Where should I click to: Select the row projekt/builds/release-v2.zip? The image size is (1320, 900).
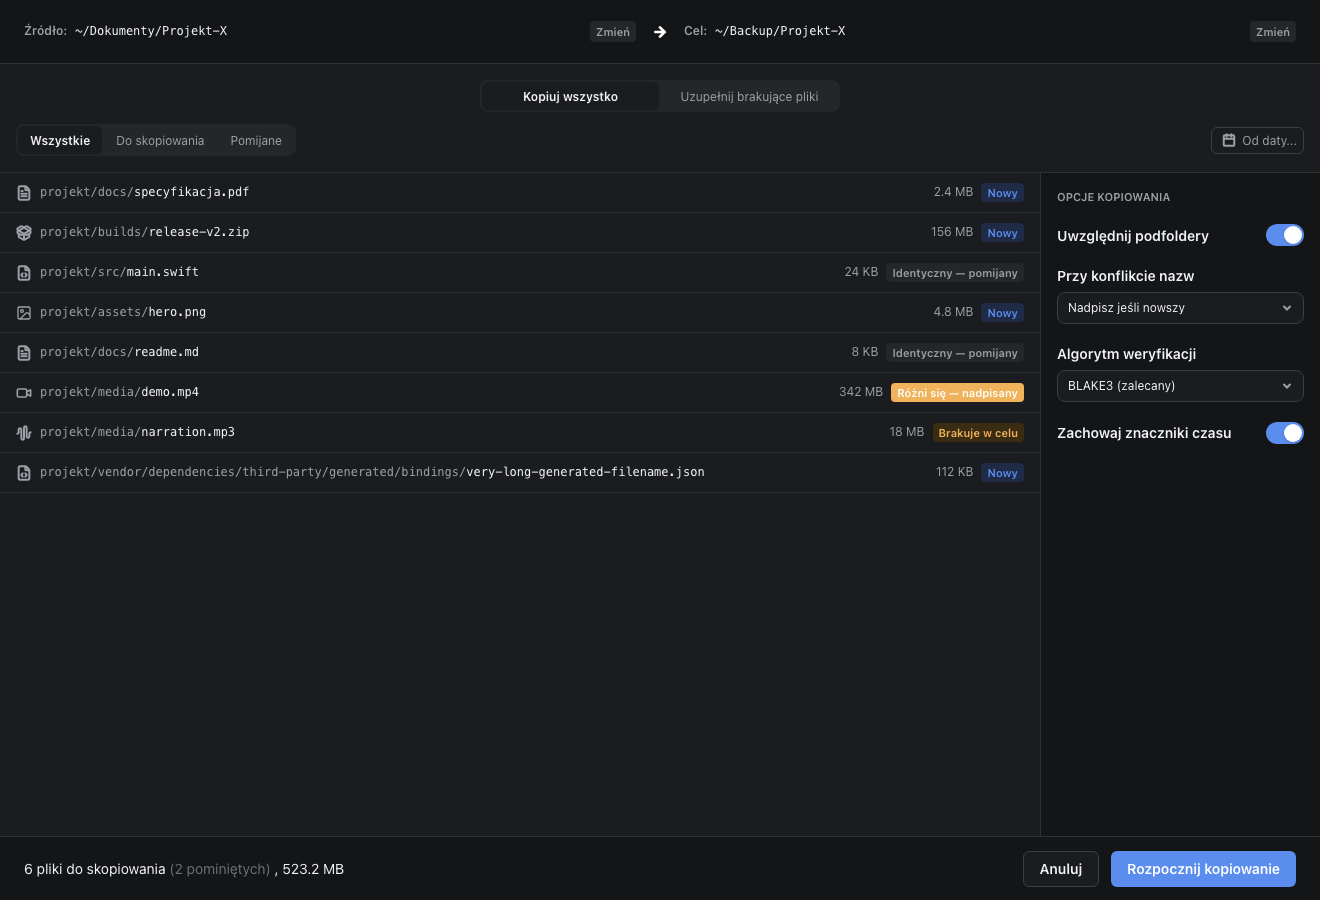pyautogui.click(x=520, y=233)
